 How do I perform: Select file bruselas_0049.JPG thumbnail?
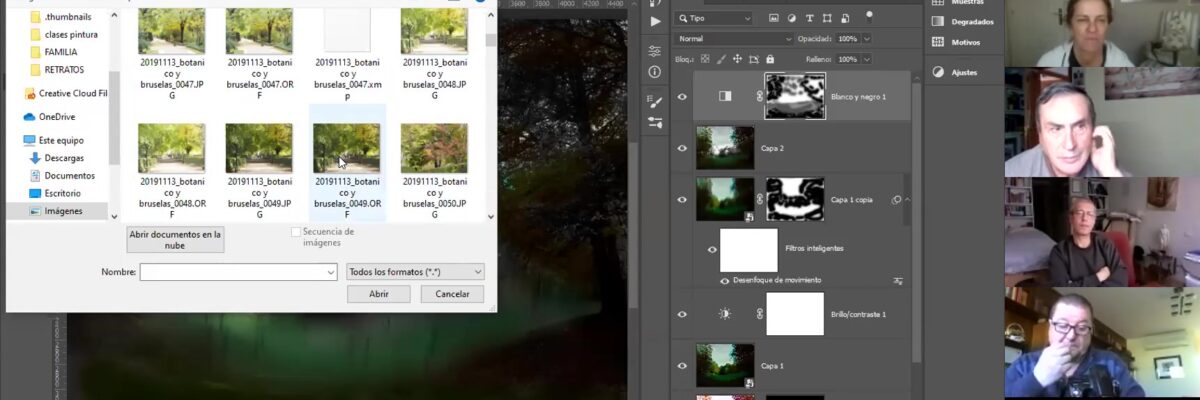[259, 148]
